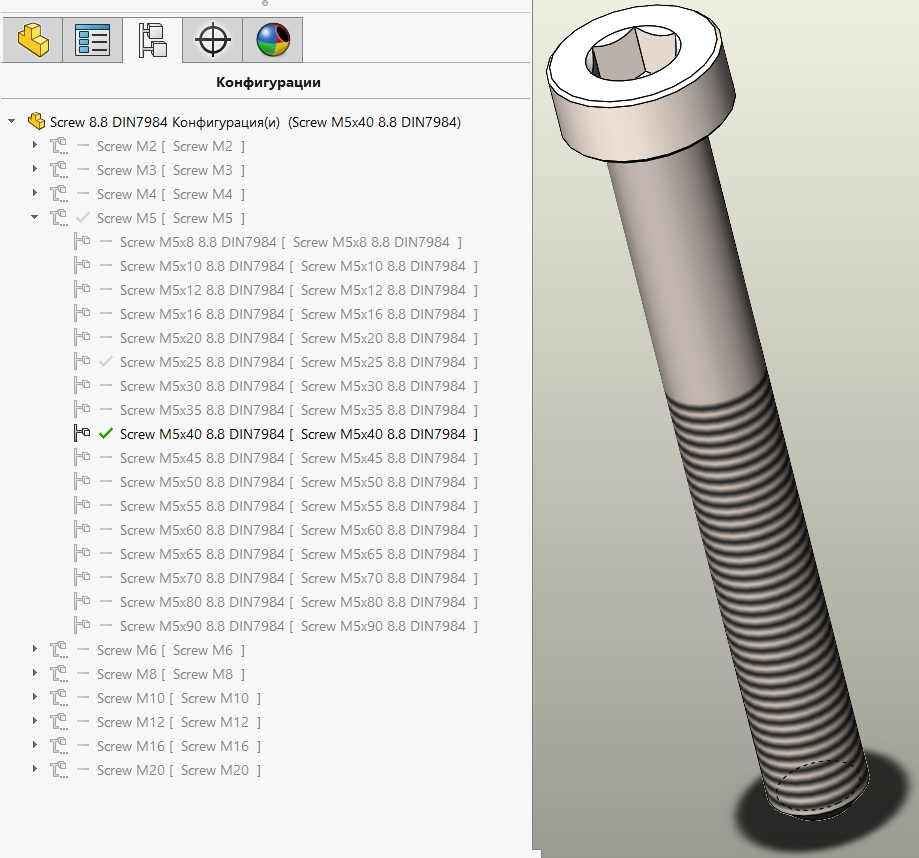Viewport: 919px width, 858px height.
Task: Open the DisplayManager color ball tab
Action: 271,41
